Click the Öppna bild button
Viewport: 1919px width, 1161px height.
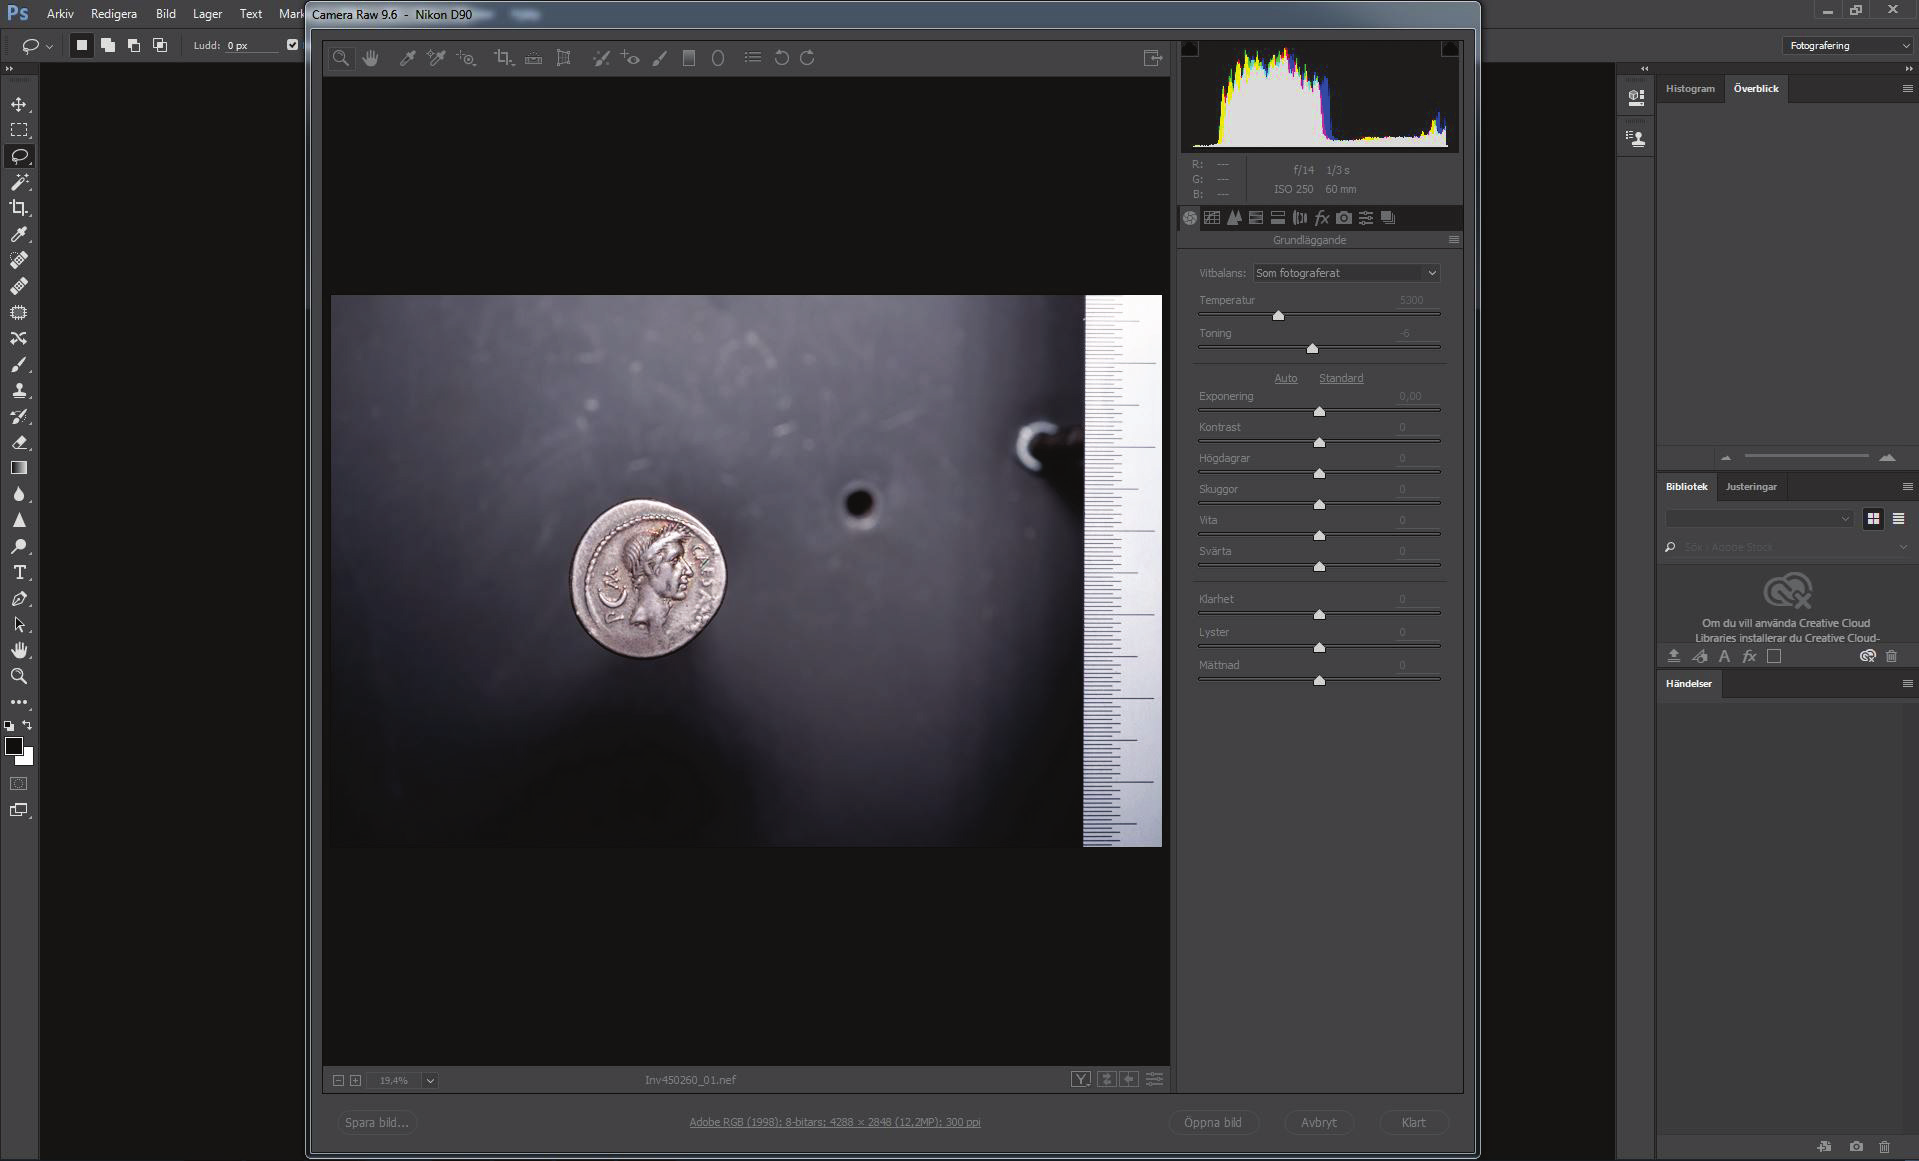point(1213,1122)
